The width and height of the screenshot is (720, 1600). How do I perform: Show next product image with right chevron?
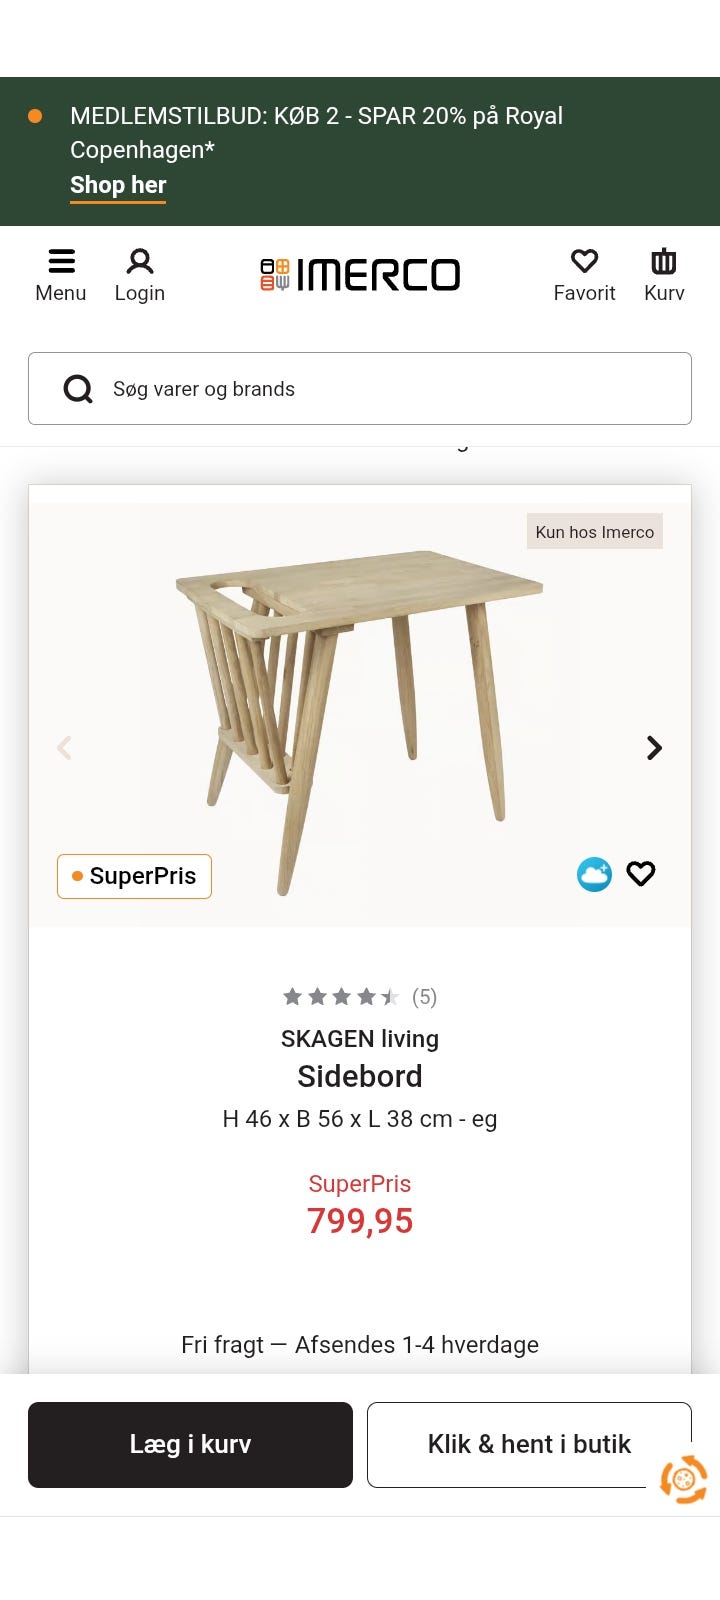[654, 748]
